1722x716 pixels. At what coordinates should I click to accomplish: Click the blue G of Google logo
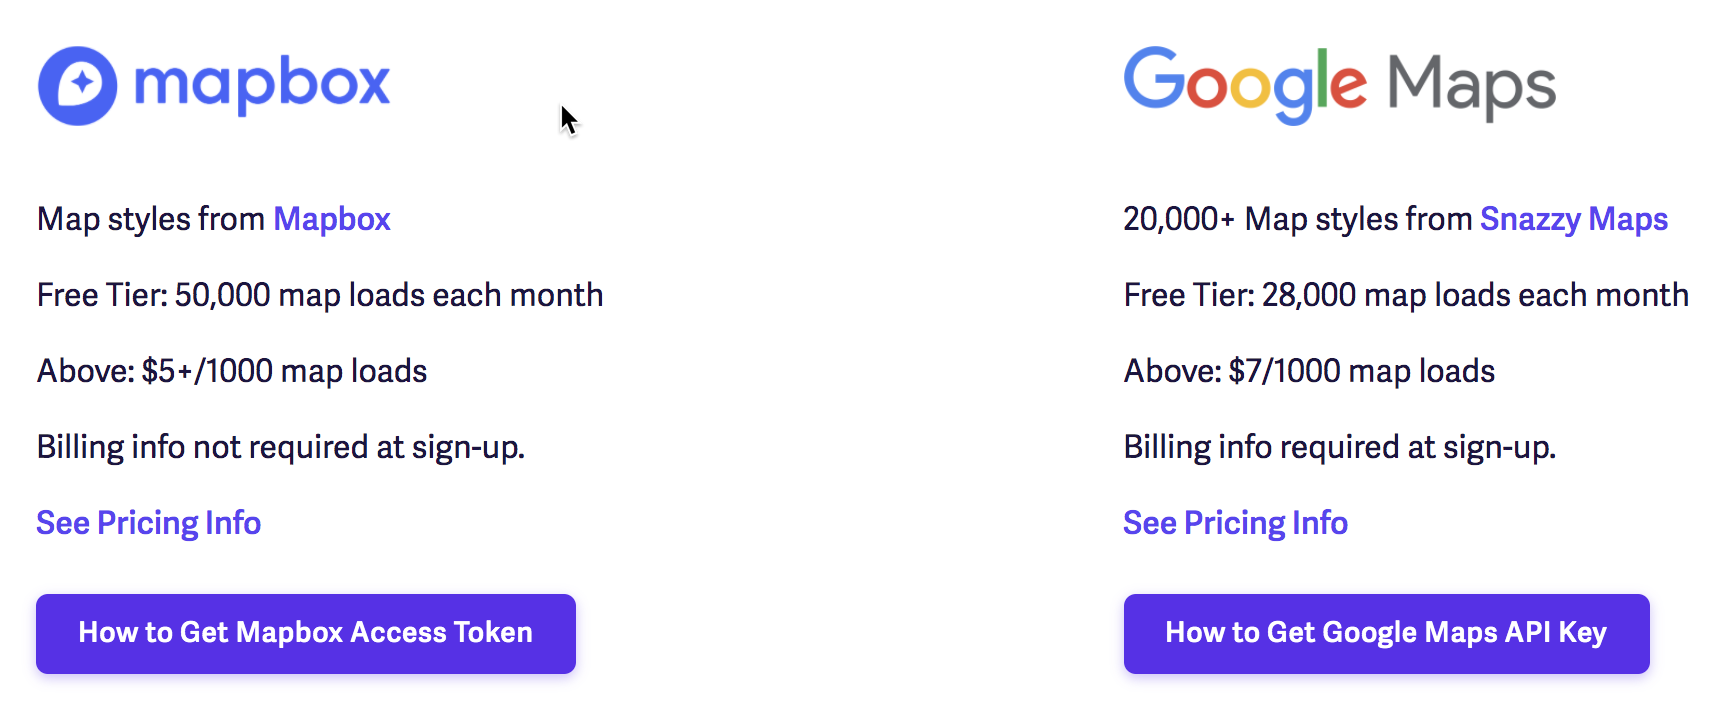(1155, 78)
